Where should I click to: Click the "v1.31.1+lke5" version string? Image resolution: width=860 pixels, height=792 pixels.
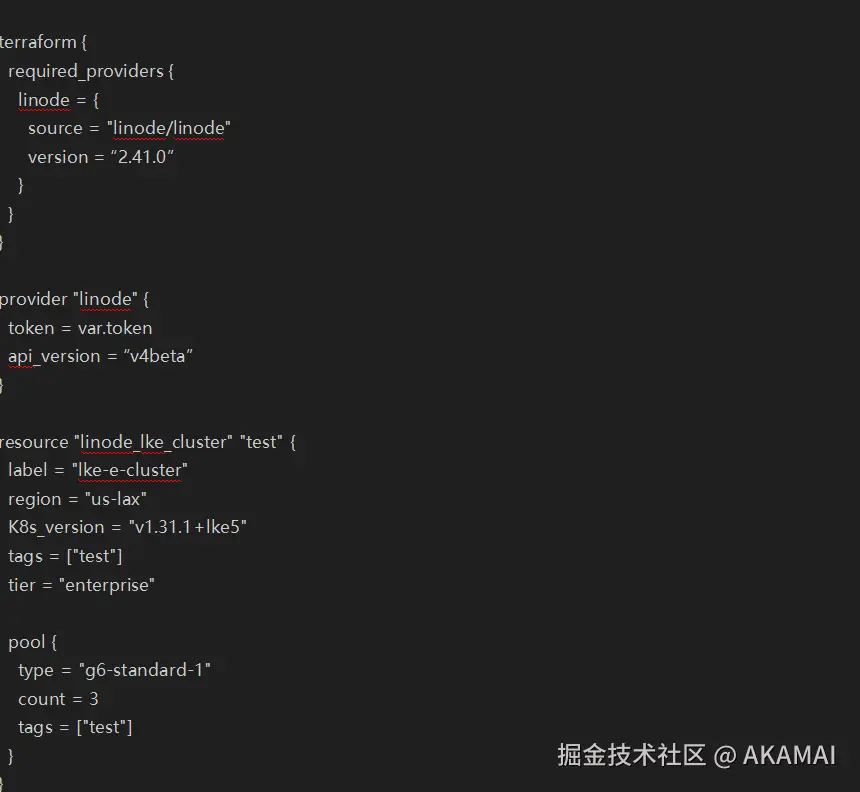(x=188, y=527)
